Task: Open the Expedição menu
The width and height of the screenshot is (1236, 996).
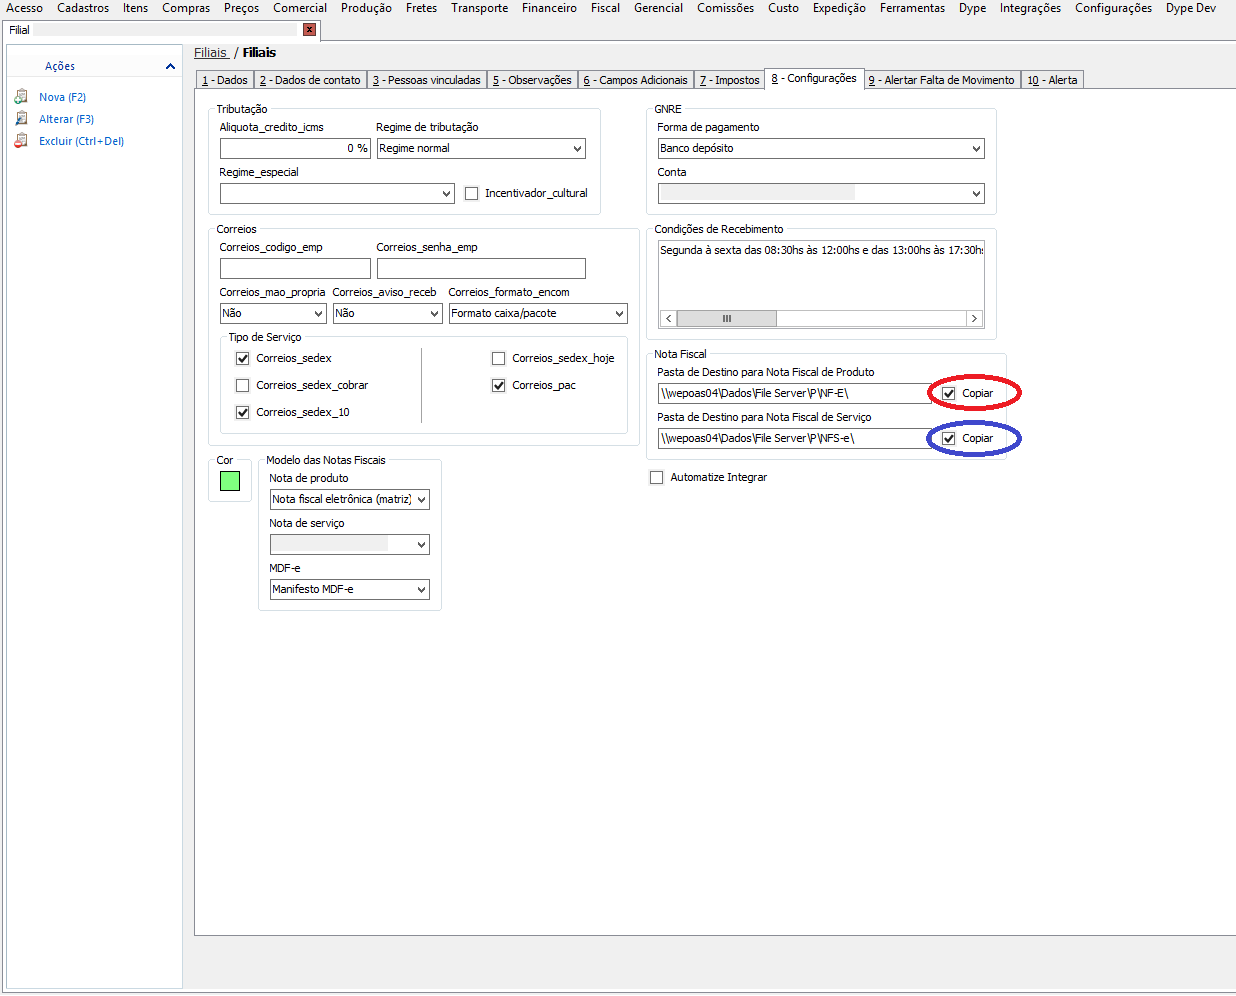Action: pyautogui.click(x=839, y=8)
